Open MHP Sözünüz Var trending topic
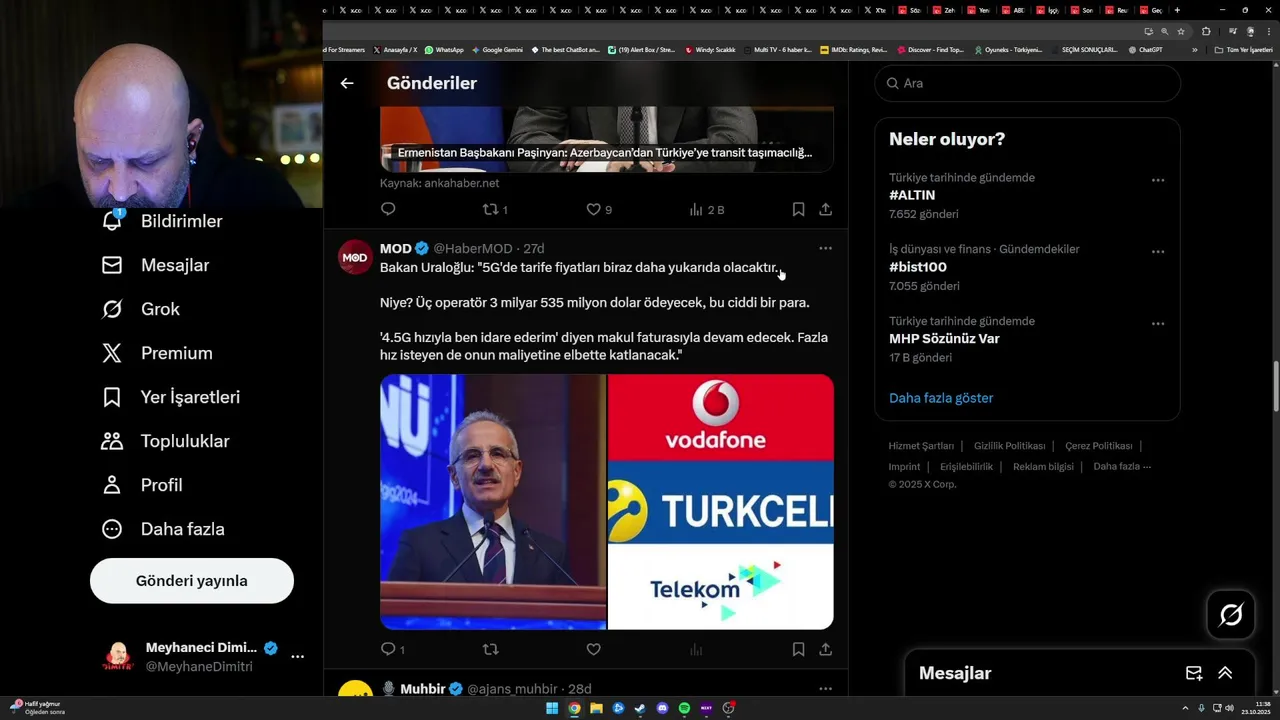The height and width of the screenshot is (720, 1280). click(944, 339)
